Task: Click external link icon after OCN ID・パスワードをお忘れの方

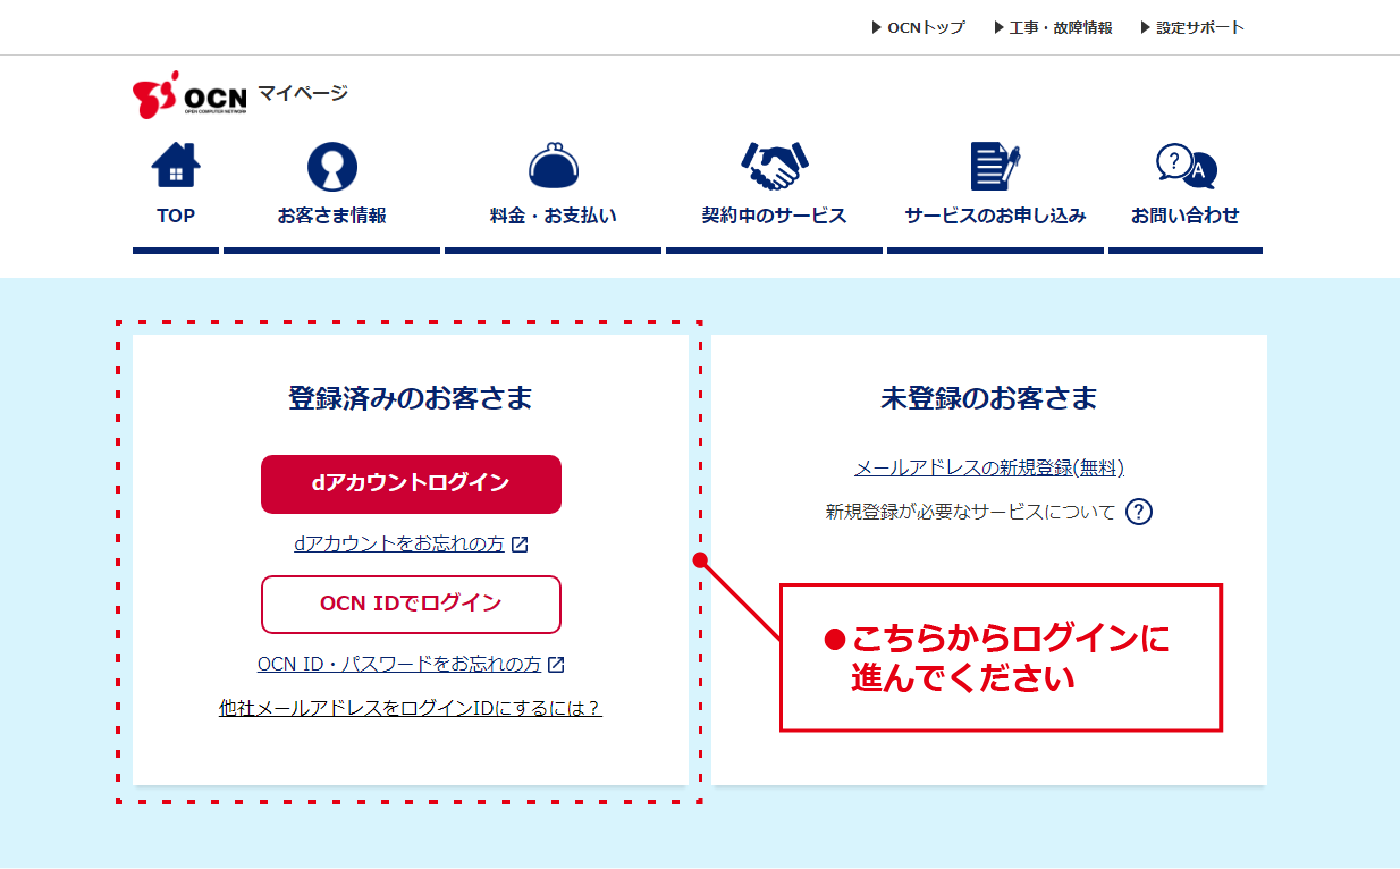Action: pyautogui.click(x=556, y=665)
